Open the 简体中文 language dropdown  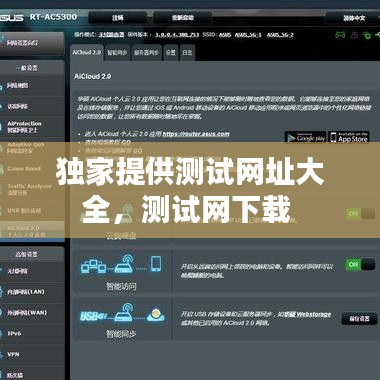coord(353,18)
